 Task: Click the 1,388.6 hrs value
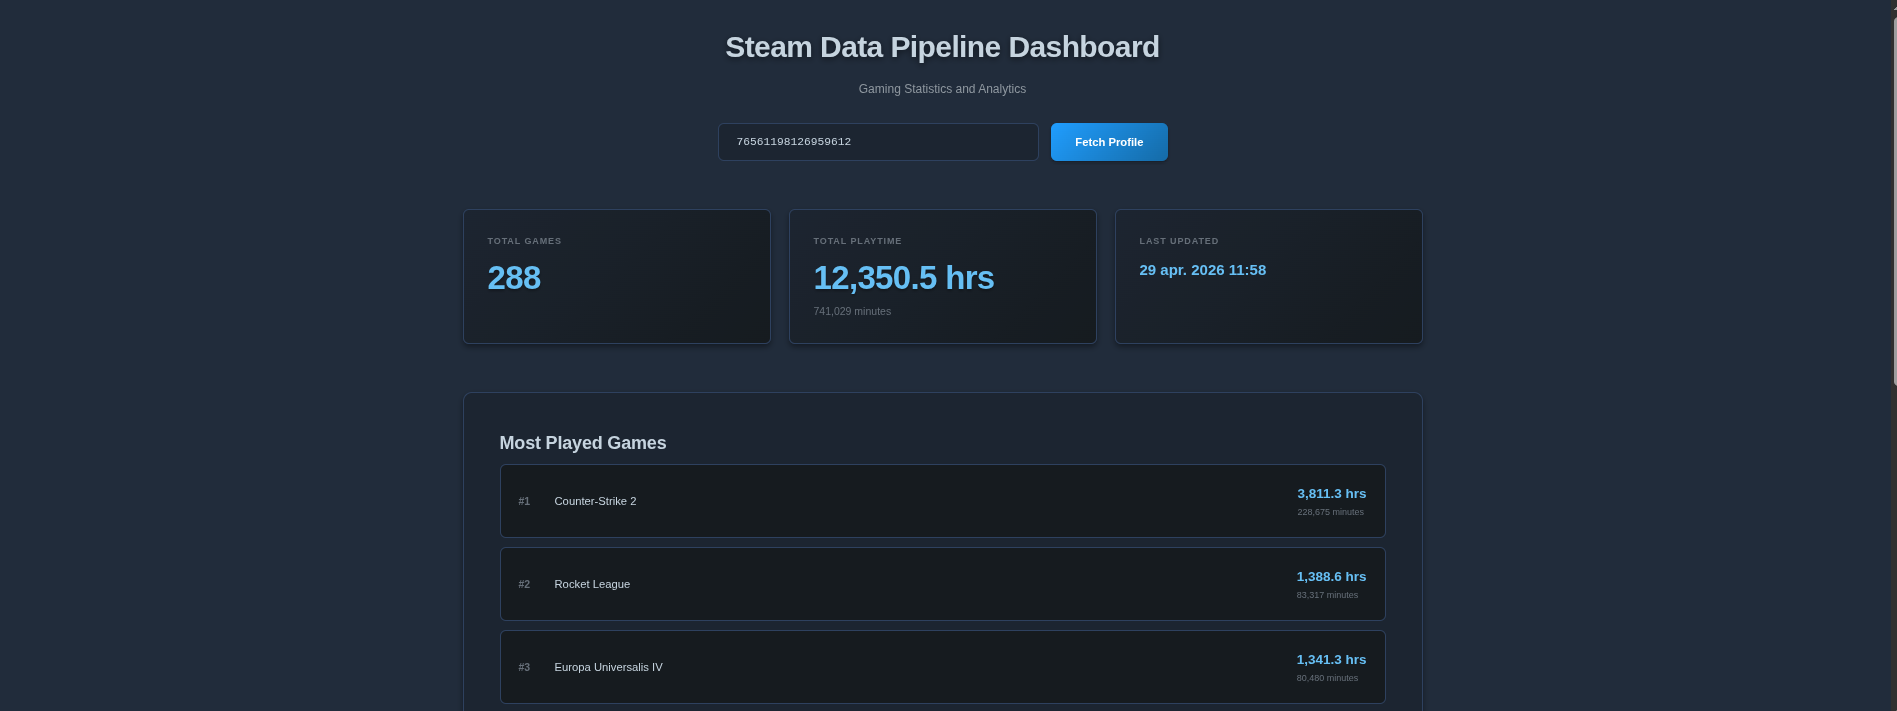(1331, 577)
